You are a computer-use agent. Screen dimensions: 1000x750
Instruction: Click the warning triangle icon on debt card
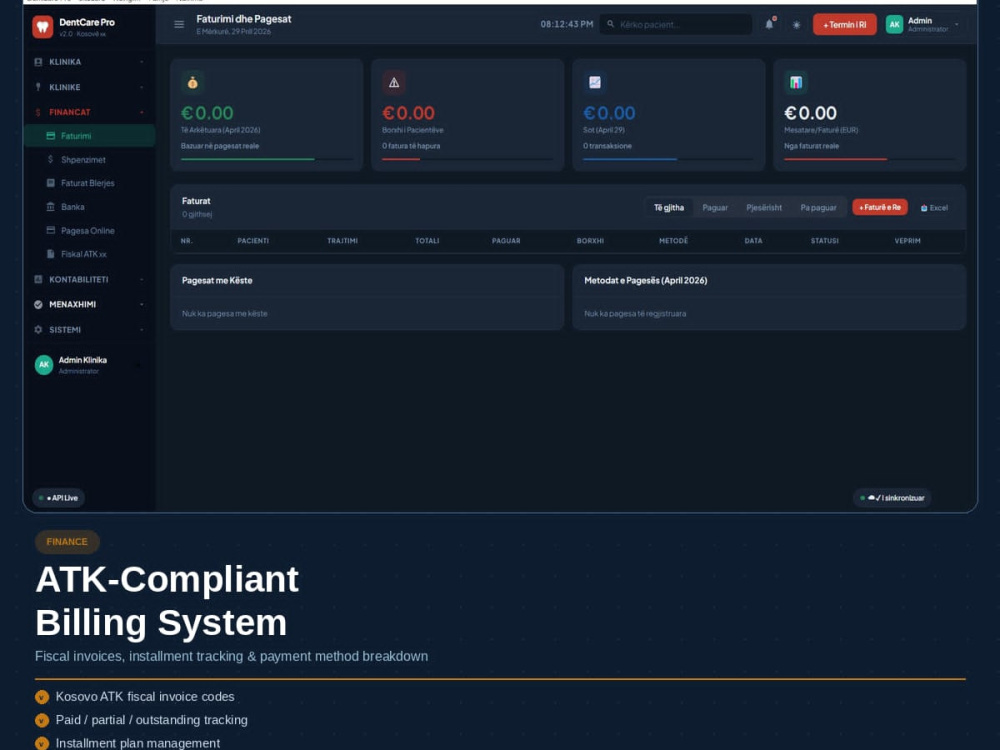393,82
